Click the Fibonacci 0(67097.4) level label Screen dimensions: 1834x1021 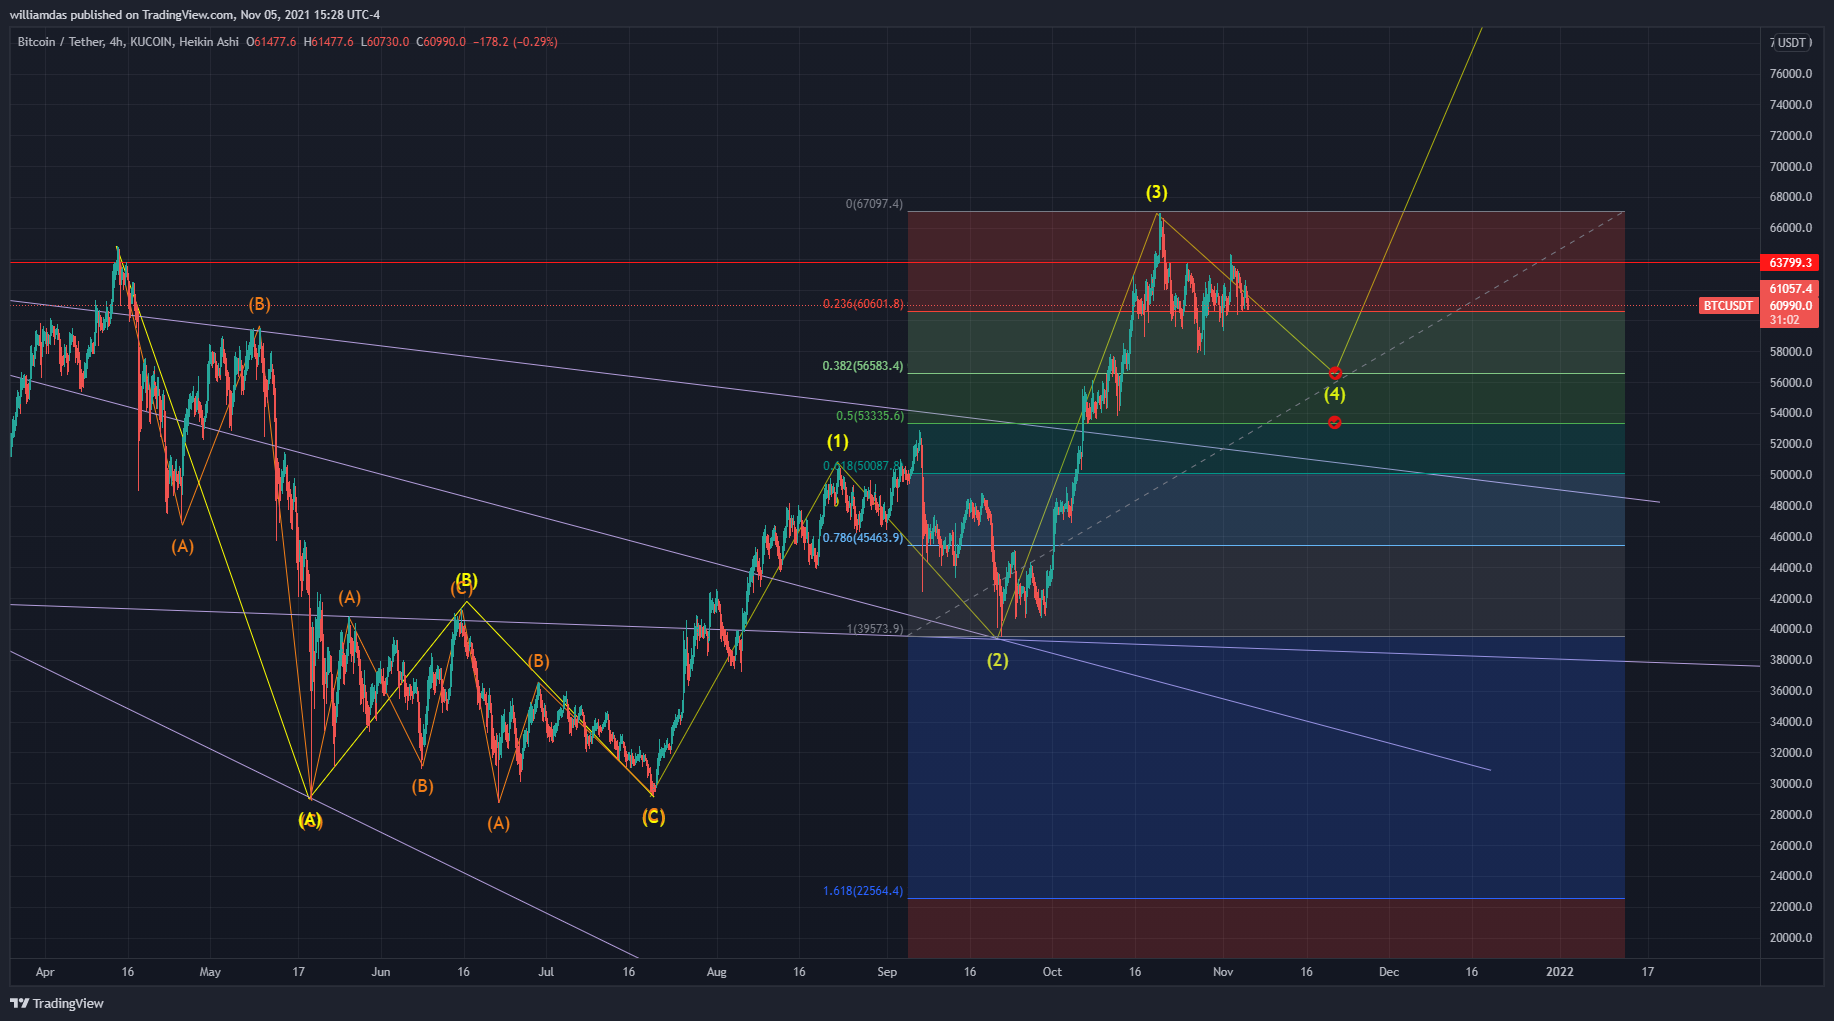coord(874,204)
